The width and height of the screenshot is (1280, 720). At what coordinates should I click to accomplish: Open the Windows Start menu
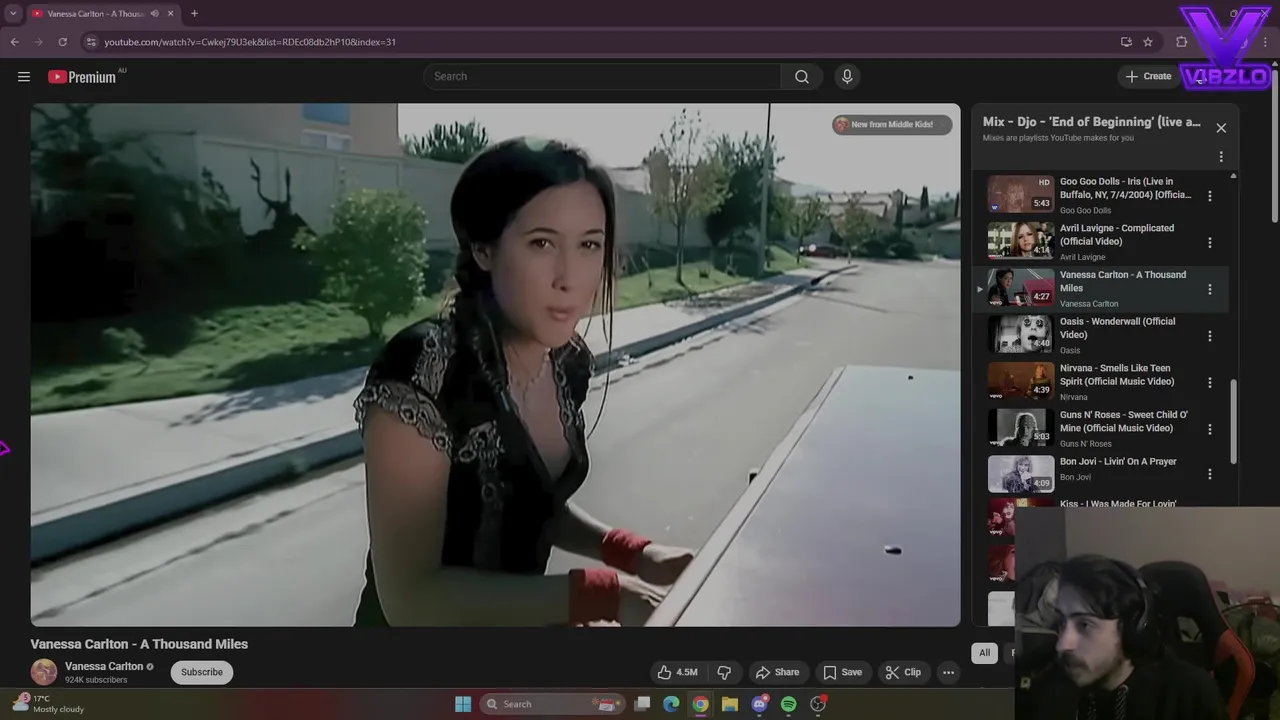[x=463, y=704]
